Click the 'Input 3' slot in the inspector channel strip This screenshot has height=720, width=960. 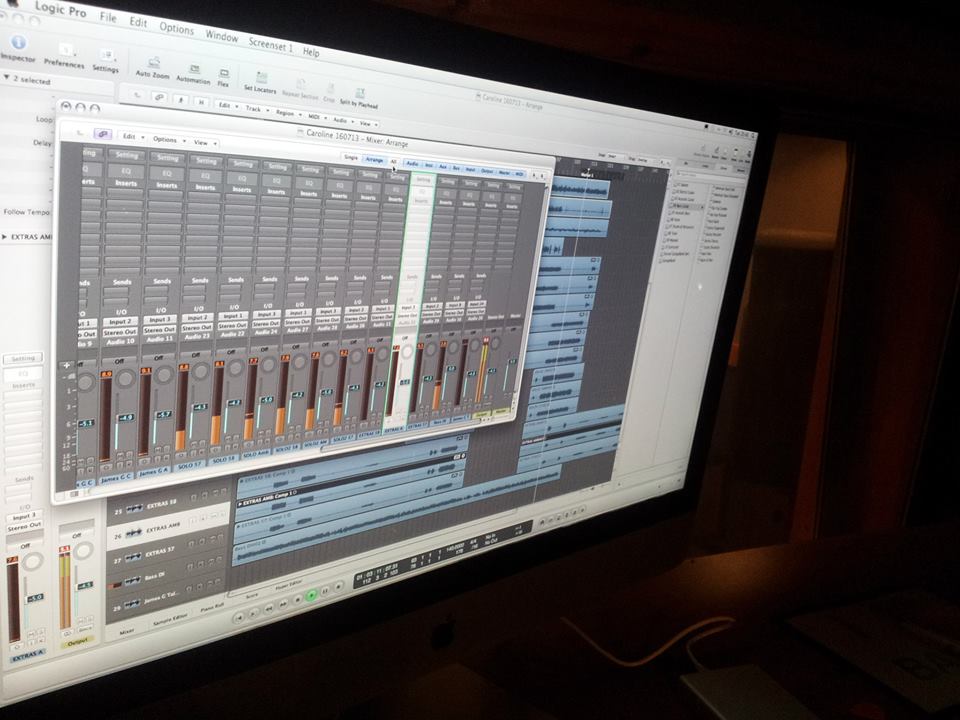tap(24, 517)
